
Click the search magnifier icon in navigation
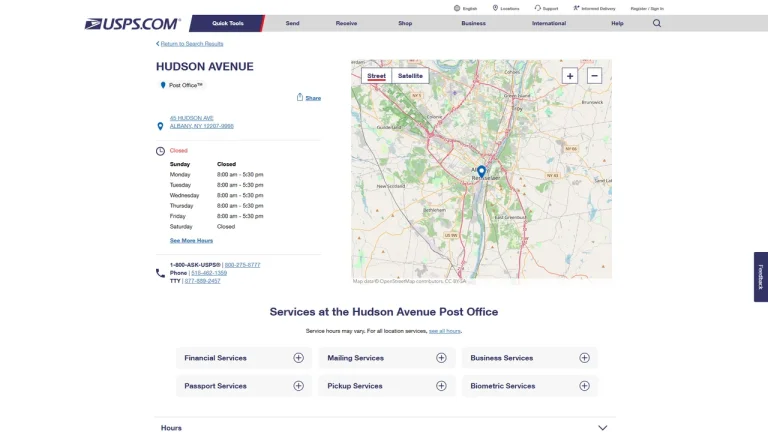tap(657, 23)
